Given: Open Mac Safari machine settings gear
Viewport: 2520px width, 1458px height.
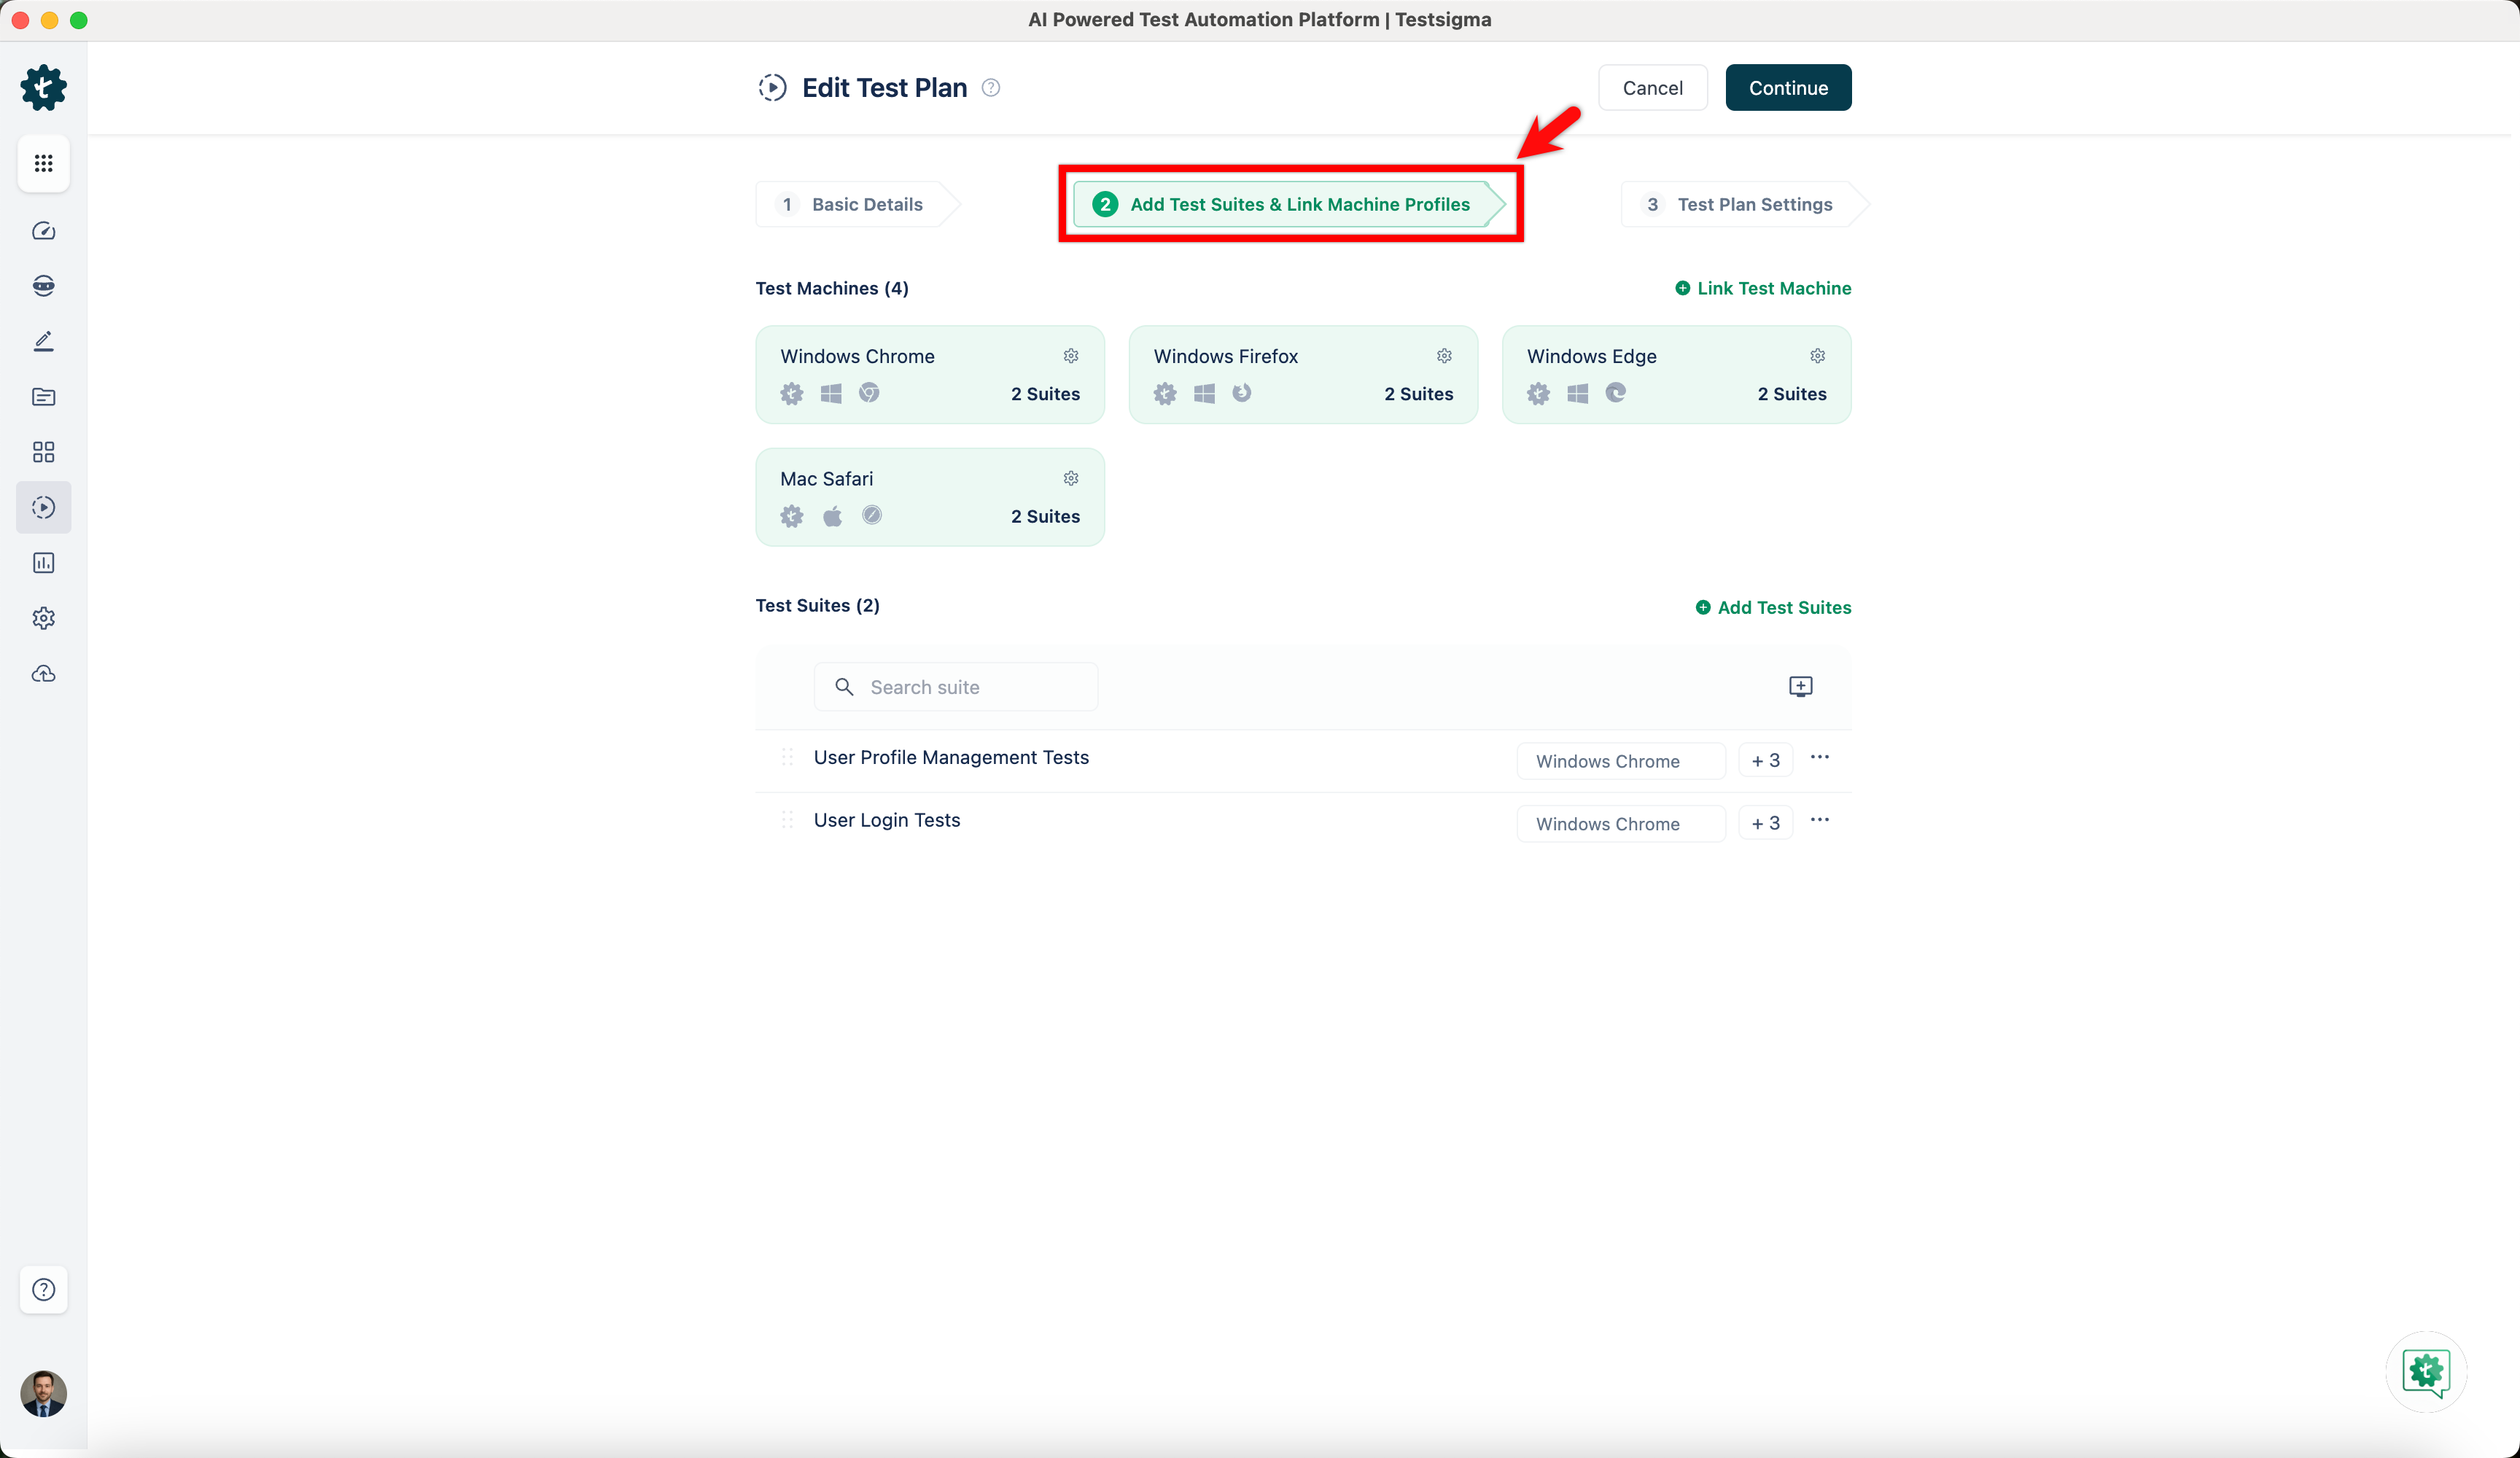Looking at the screenshot, I should 1070,478.
